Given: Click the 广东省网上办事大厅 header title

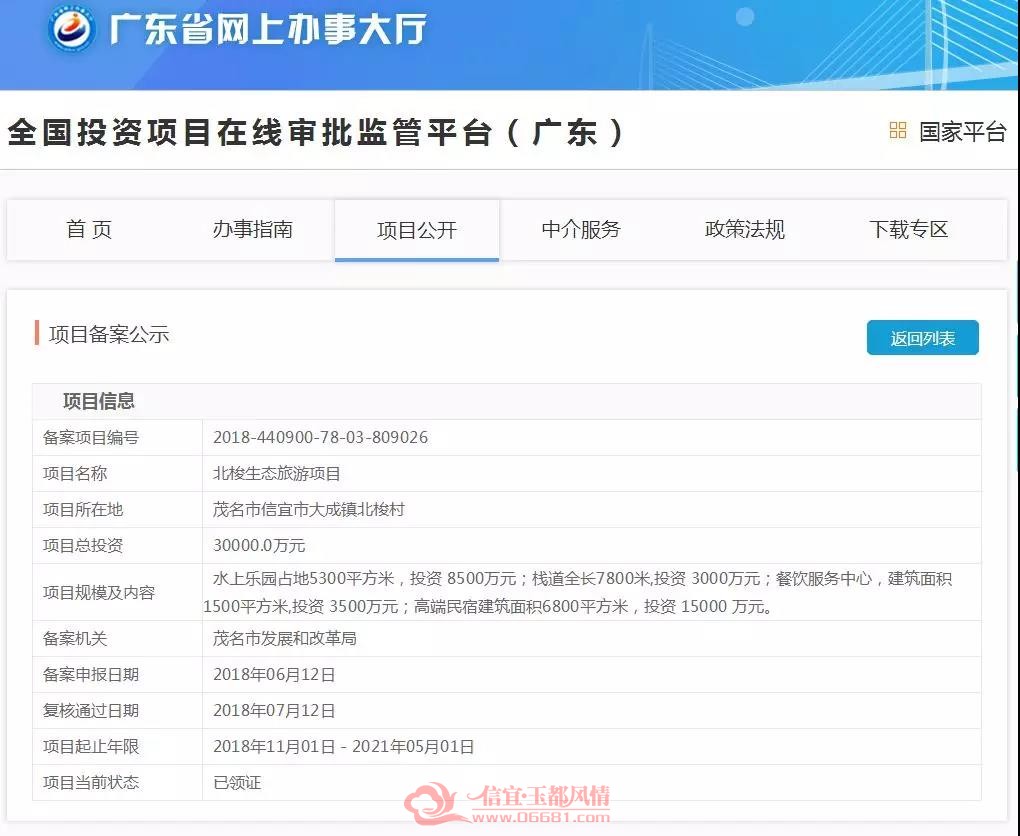Looking at the screenshot, I should pos(268,29).
